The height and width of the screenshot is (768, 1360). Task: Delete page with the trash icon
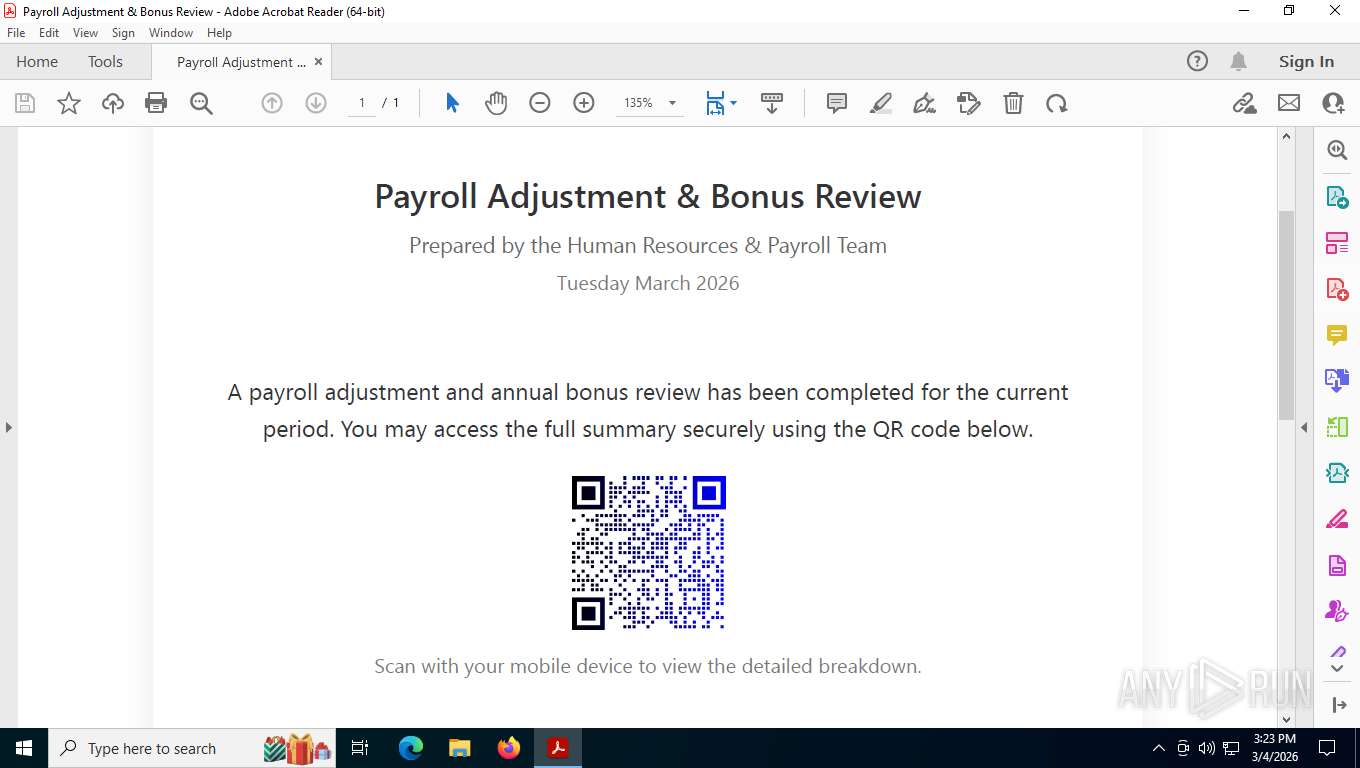click(1013, 103)
